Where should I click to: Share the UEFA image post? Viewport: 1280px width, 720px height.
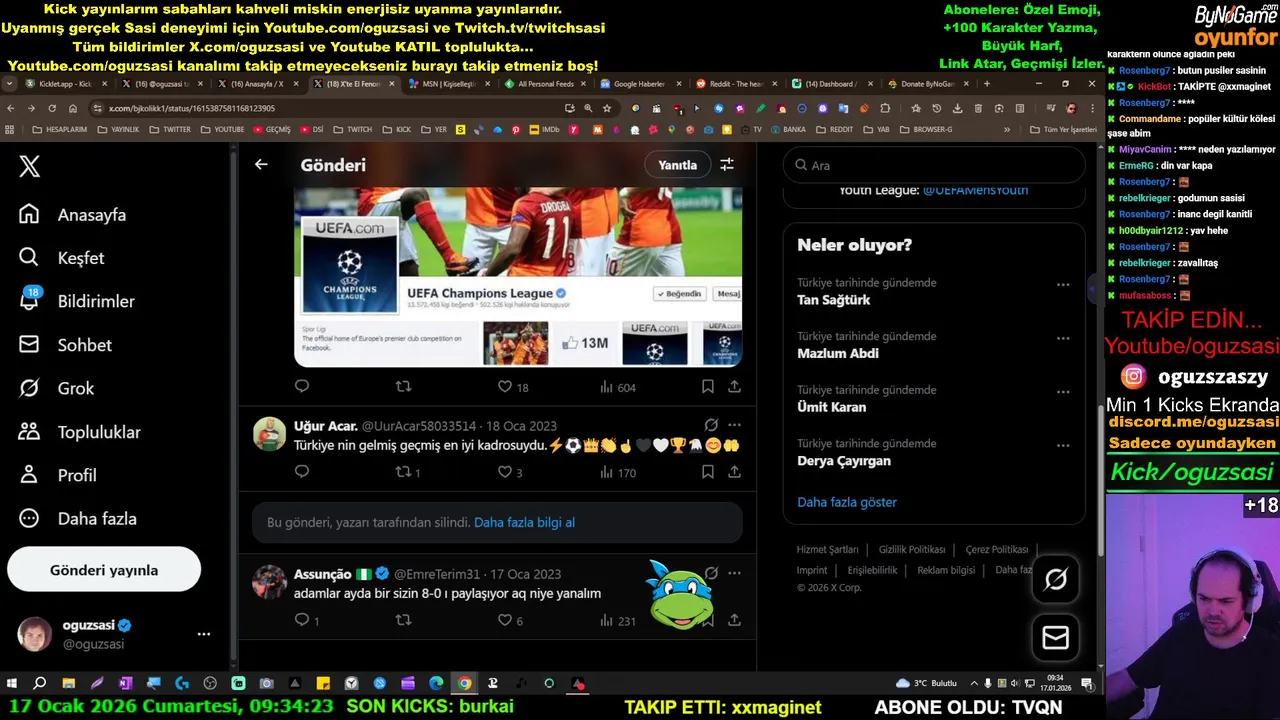pos(734,386)
